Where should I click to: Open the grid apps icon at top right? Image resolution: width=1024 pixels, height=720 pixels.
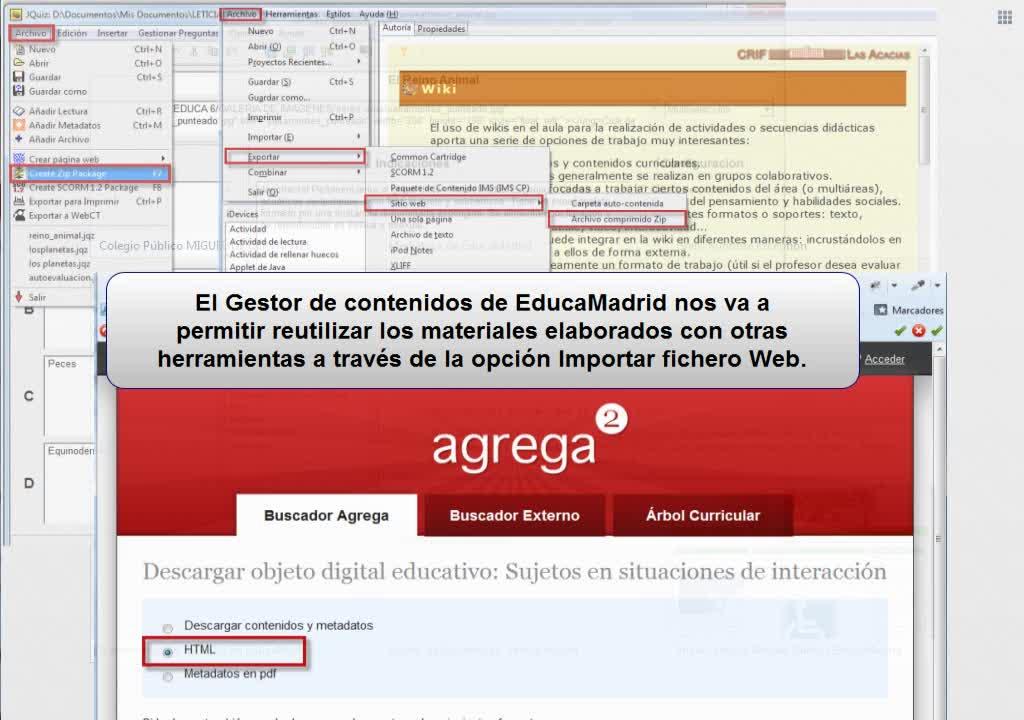[x=1004, y=18]
